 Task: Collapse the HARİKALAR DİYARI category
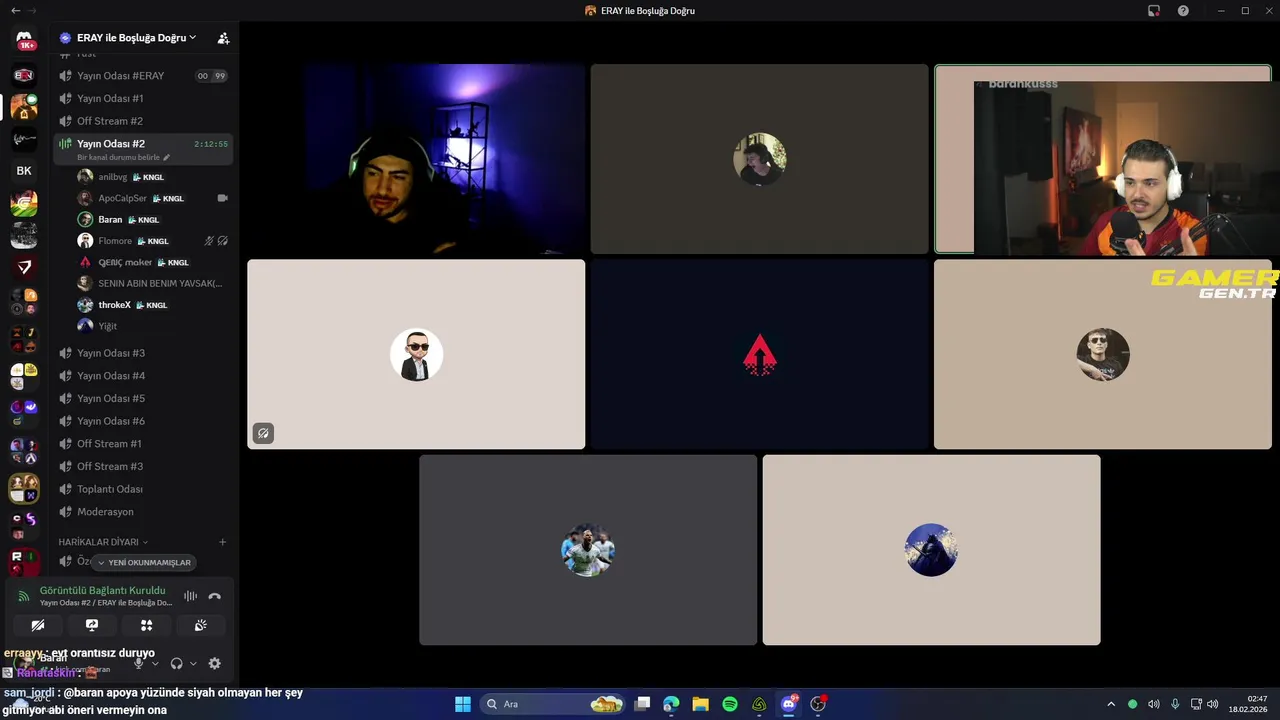(x=103, y=542)
